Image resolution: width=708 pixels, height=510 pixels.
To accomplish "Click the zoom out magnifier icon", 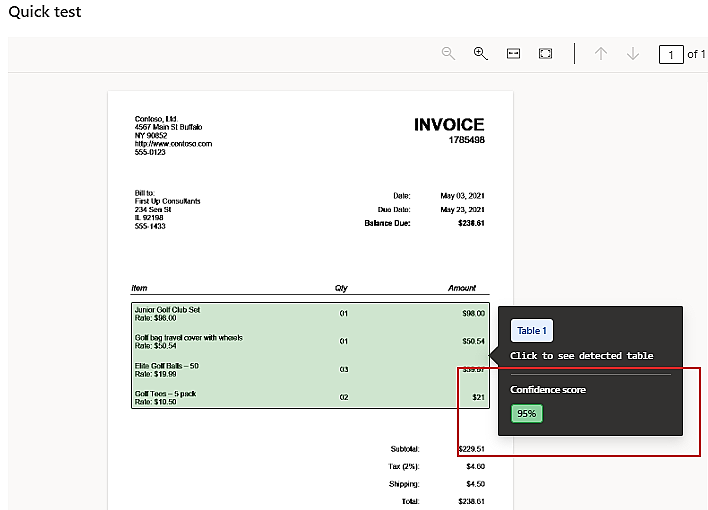I will [x=449, y=54].
